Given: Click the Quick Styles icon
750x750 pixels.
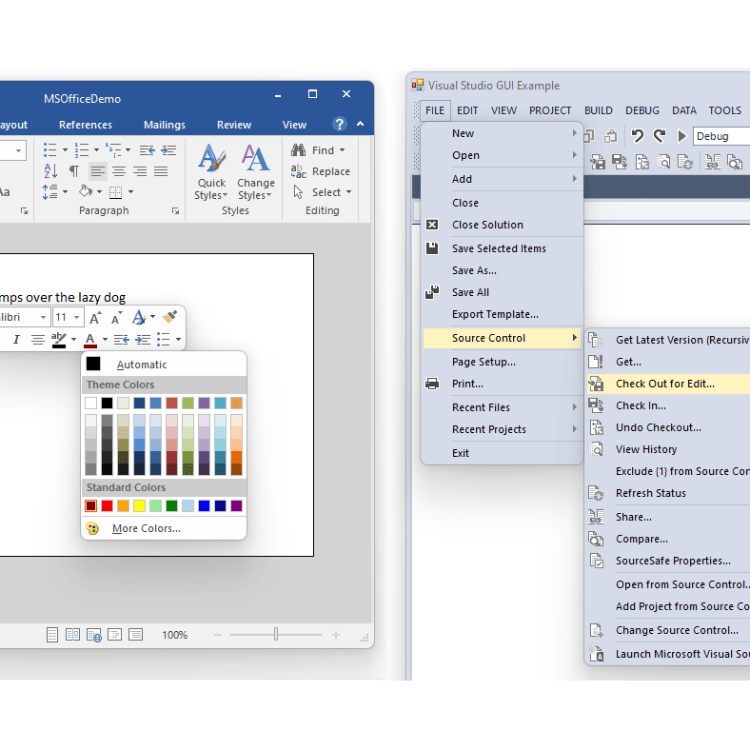Looking at the screenshot, I should tap(211, 160).
